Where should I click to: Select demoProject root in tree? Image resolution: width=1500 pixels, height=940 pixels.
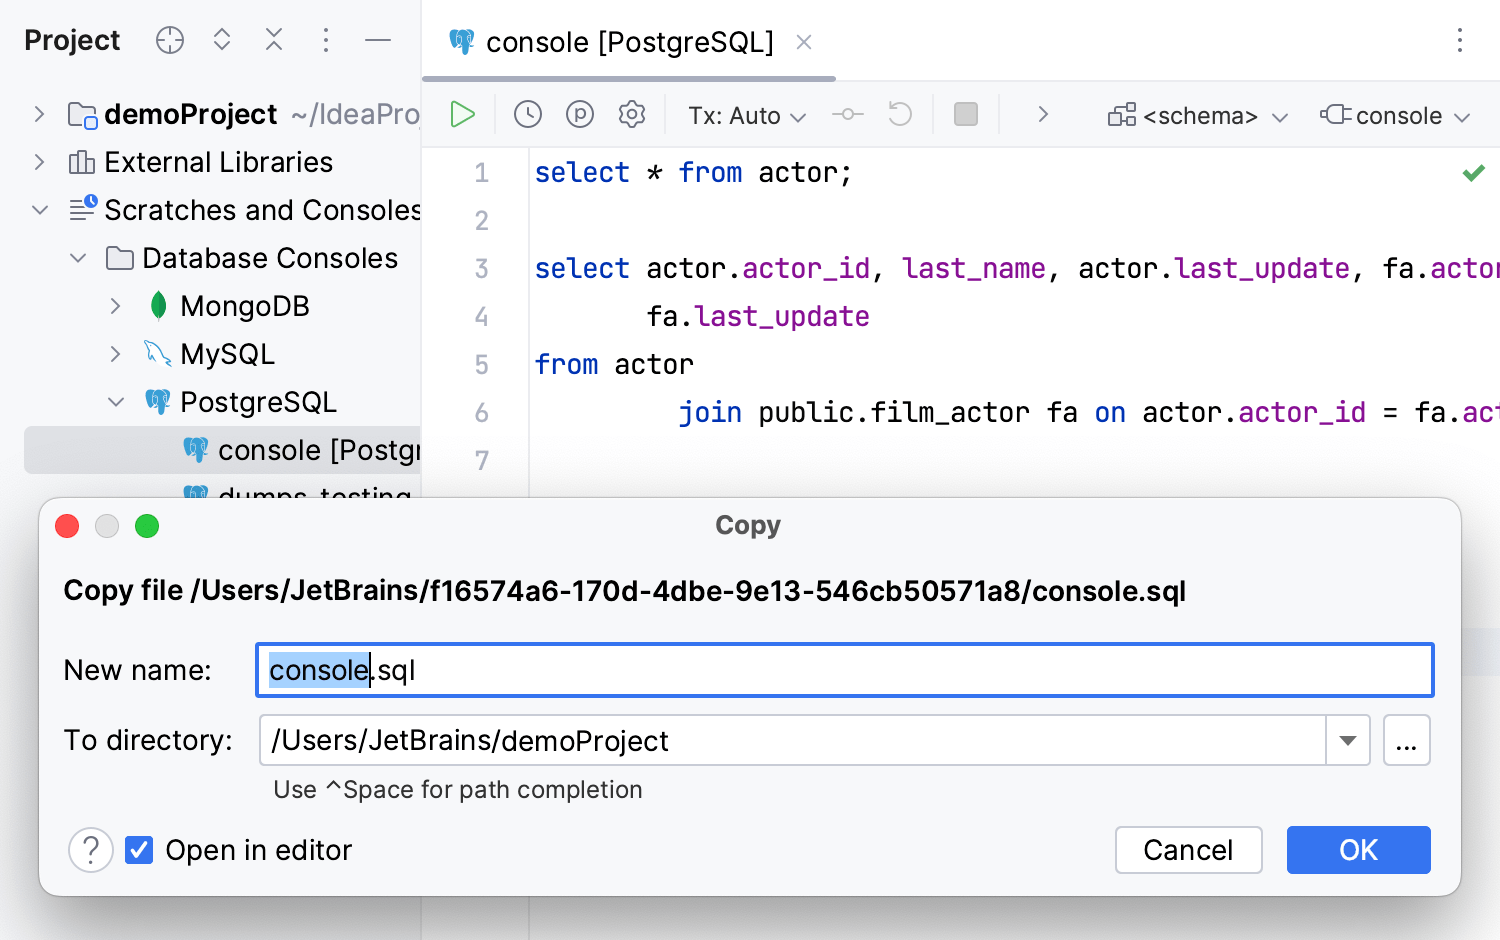(x=190, y=114)
